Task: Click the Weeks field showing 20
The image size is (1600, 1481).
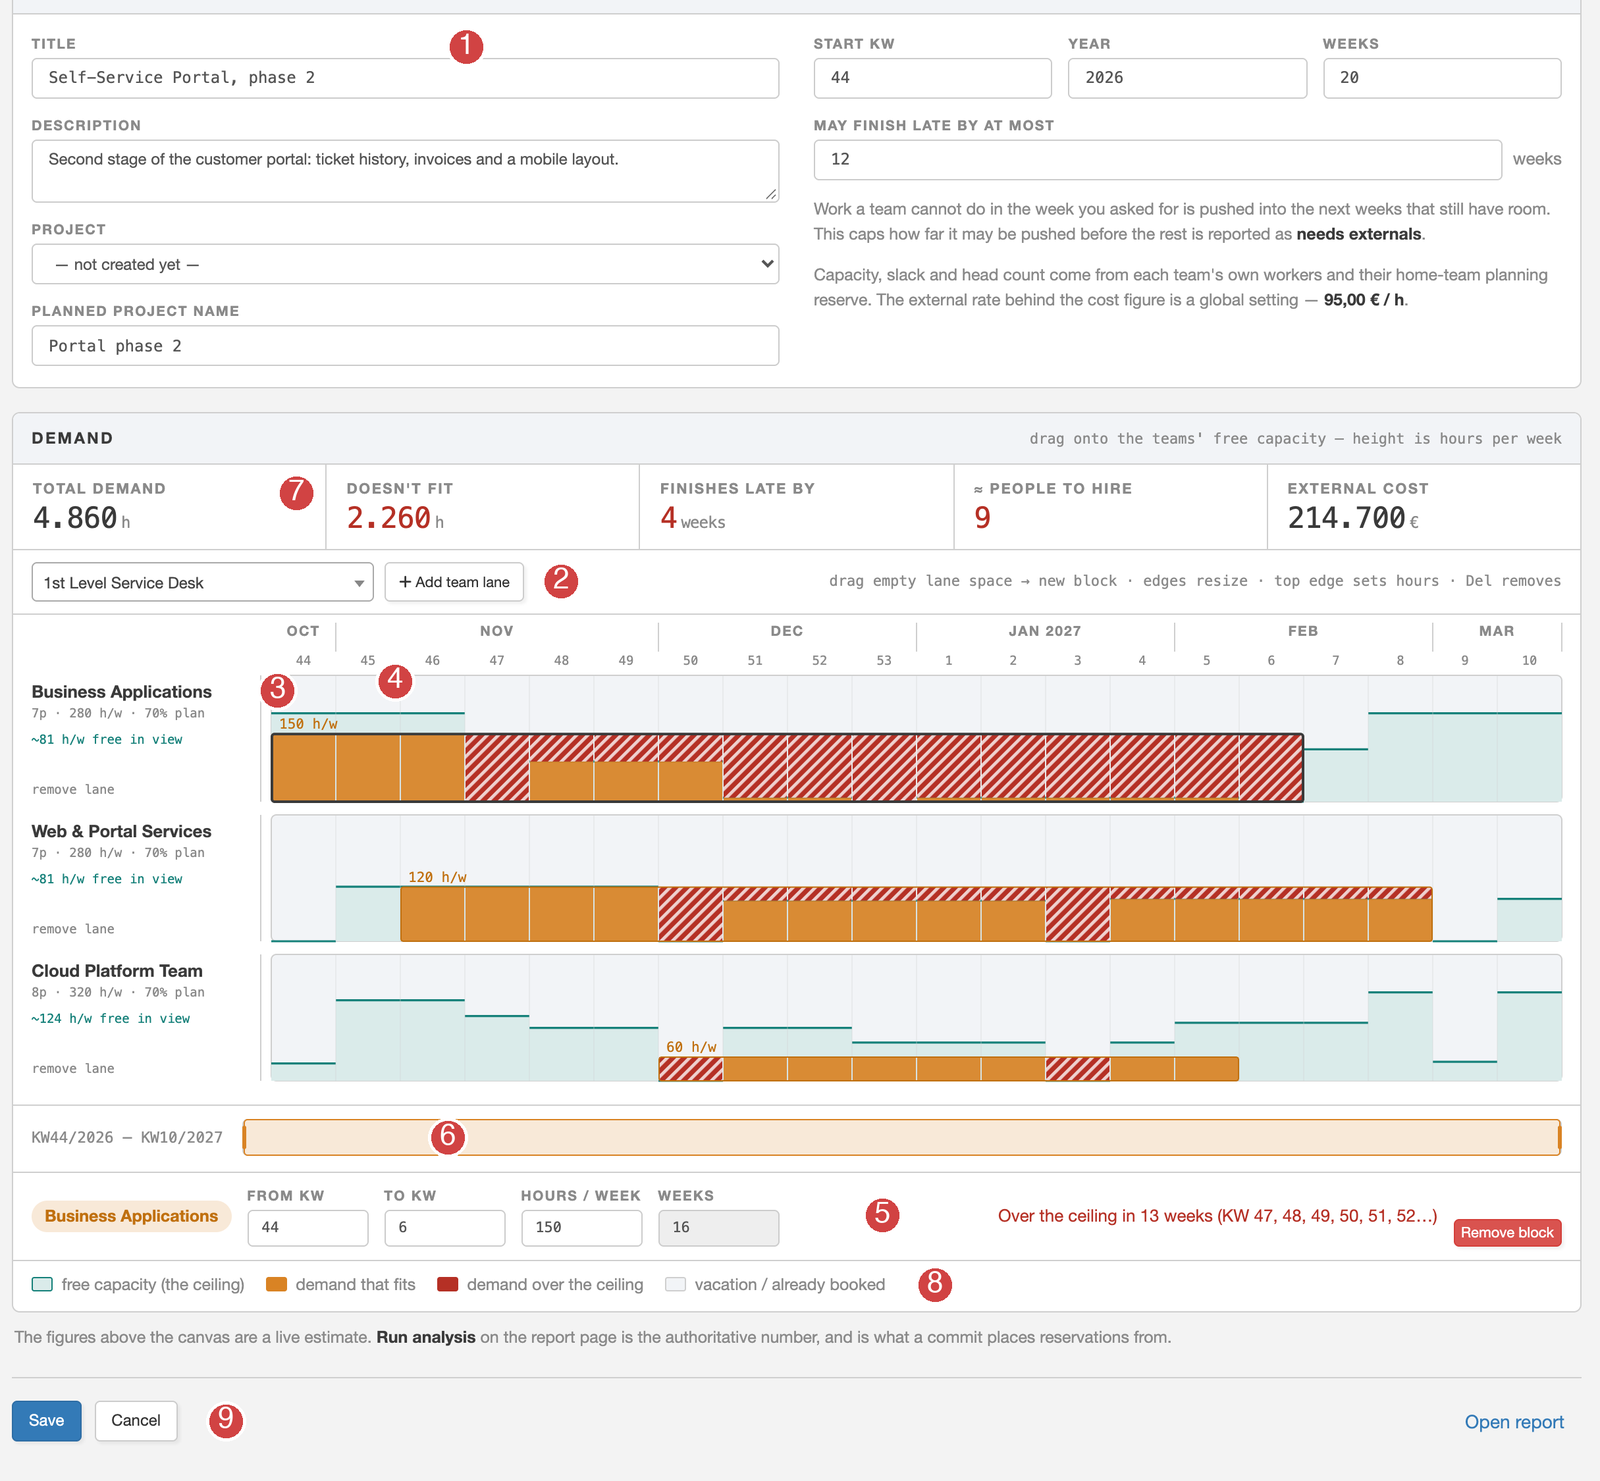Action: pos(1442,78)
